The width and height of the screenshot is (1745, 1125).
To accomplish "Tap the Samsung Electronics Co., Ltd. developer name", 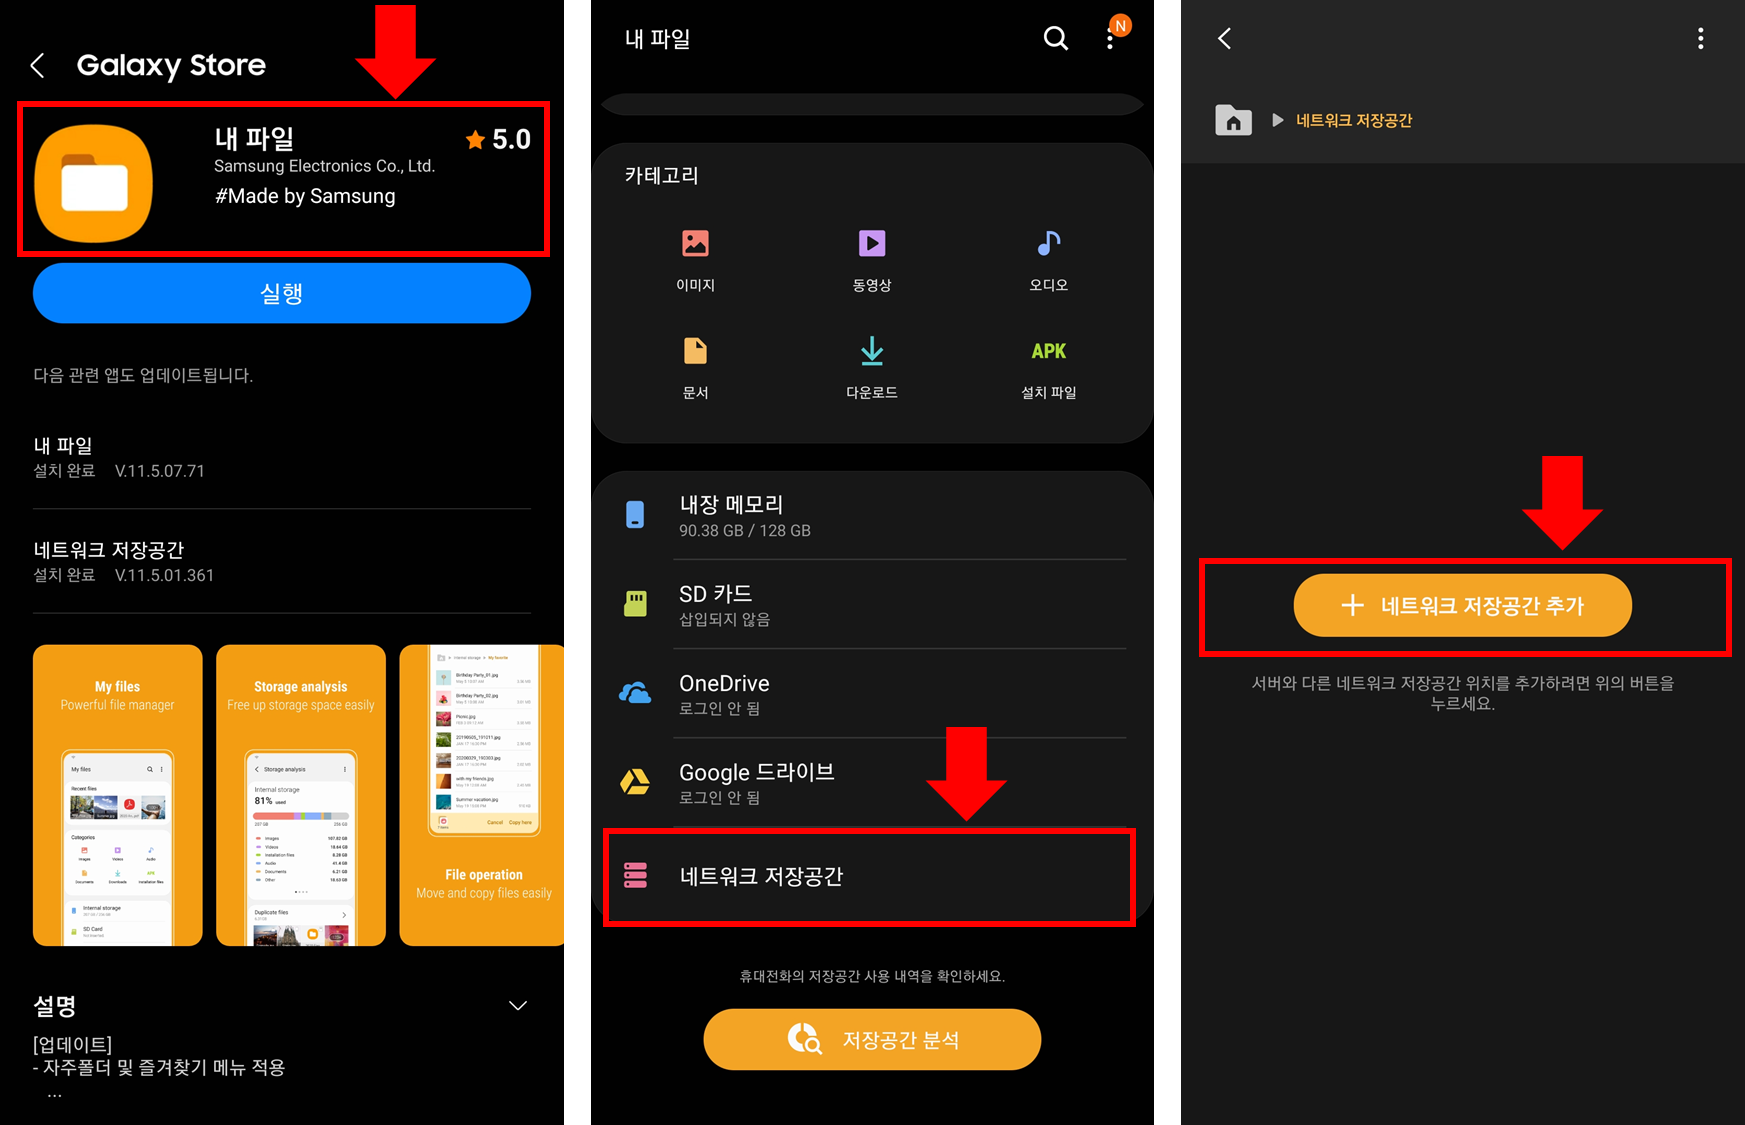I will tap(324, 166).
